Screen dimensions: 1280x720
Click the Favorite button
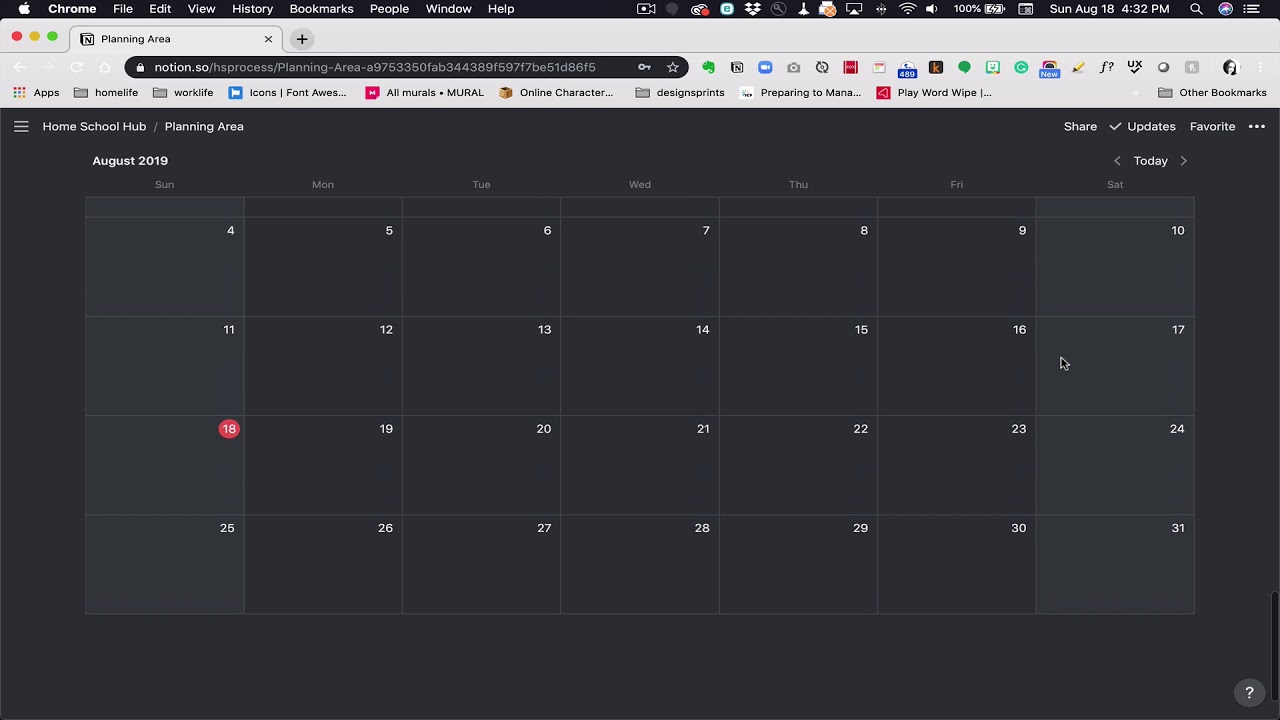point(1212,127)
